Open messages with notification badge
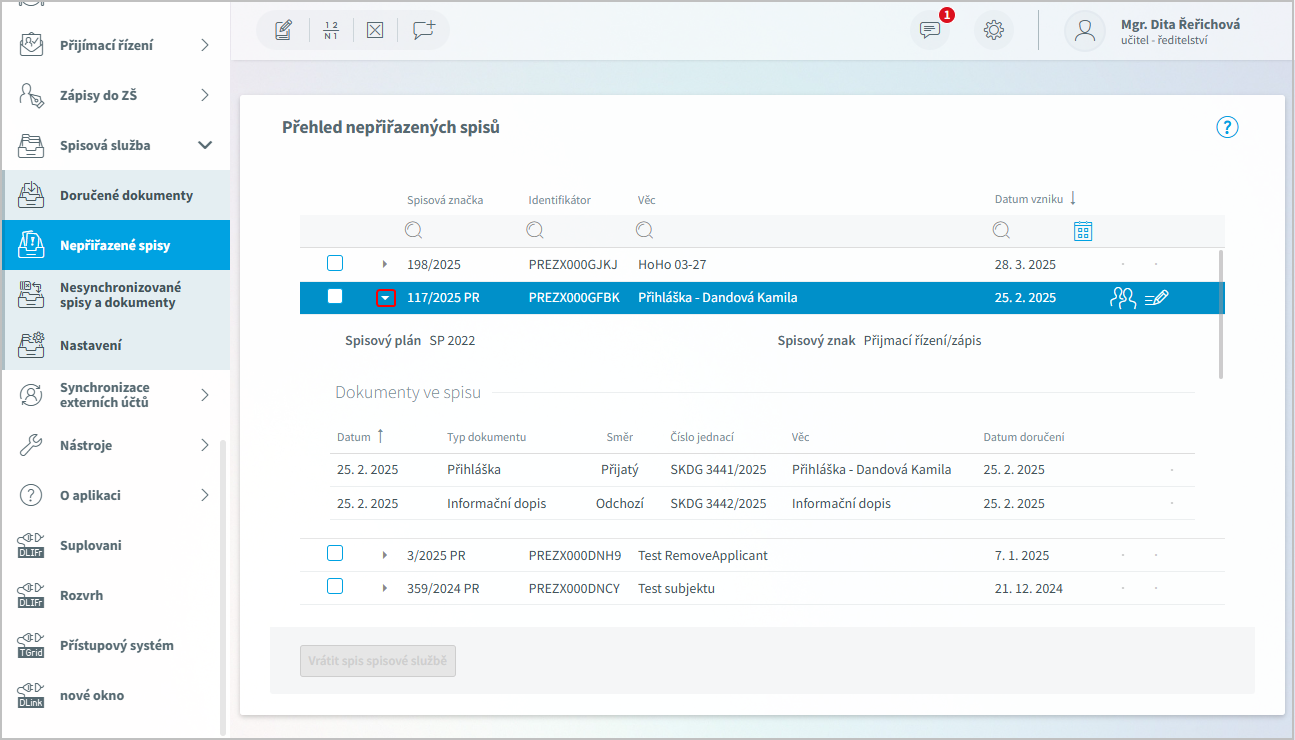Viewport: 1295px width, 740px height. pyautogui.click(x=930, y=29)
